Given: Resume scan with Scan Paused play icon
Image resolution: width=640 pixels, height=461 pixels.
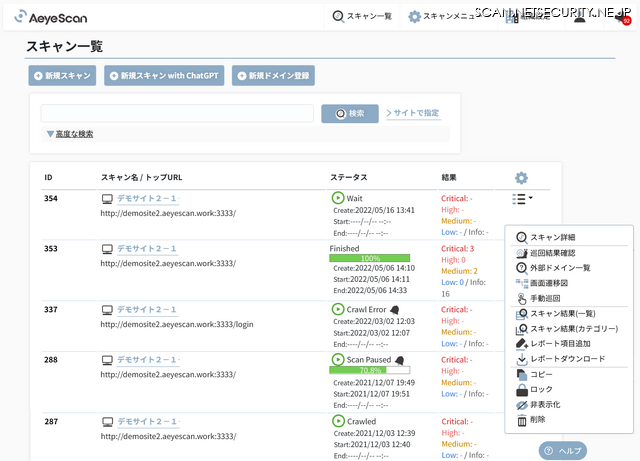Looking at the screenshot, I should (337, 359).
